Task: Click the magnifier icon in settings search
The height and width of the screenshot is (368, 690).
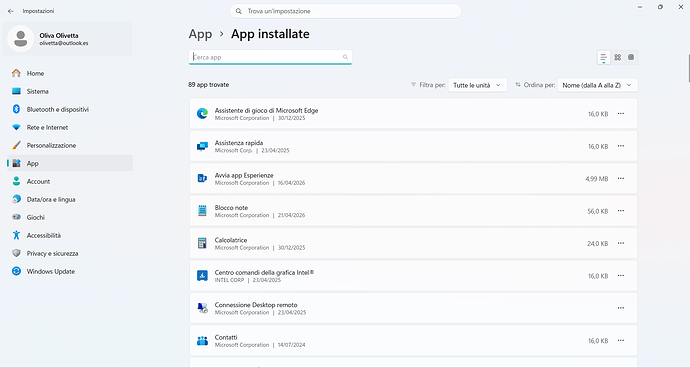Action: coord(239,11)
